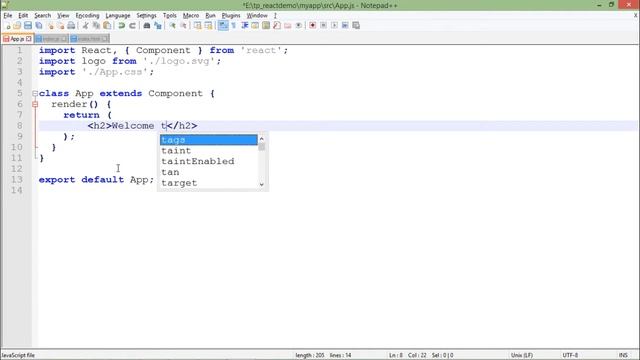Click the 'Unix (LF)' status bar field
The height and width of the screenshot is (360, 640).
click(x=522, y=355)
